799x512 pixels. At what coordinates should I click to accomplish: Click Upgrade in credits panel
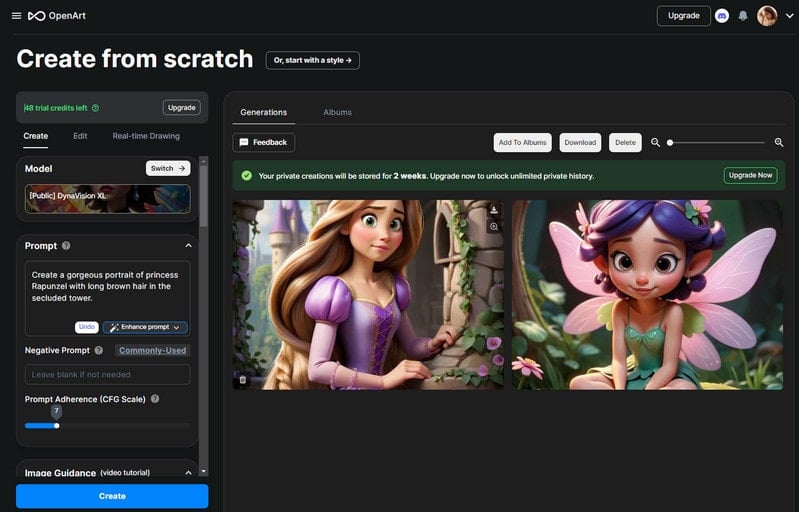pos(181,107)
